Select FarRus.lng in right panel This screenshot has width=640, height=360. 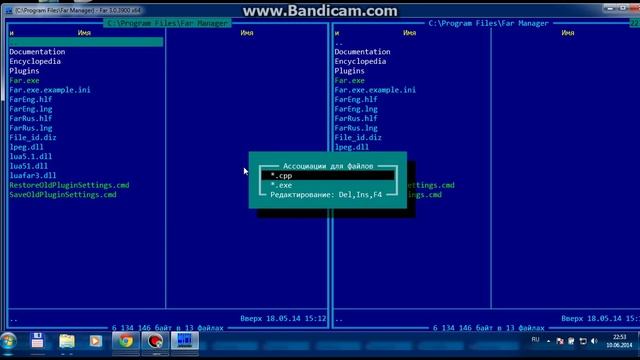tap(356, 128)
